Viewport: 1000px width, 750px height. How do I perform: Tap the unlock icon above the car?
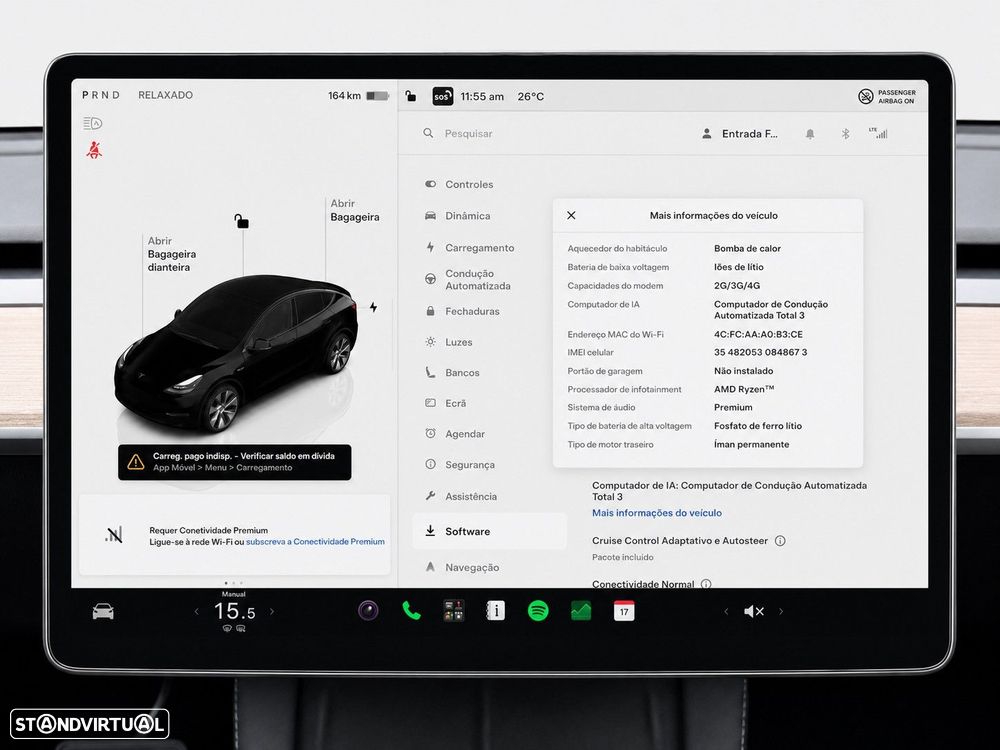point(241,221)
